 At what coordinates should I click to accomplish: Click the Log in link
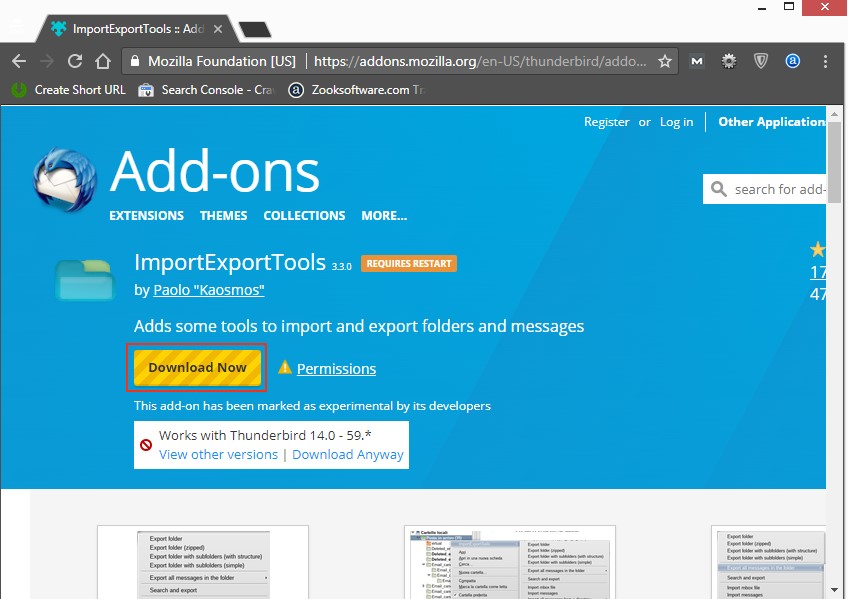pos(676,122)
